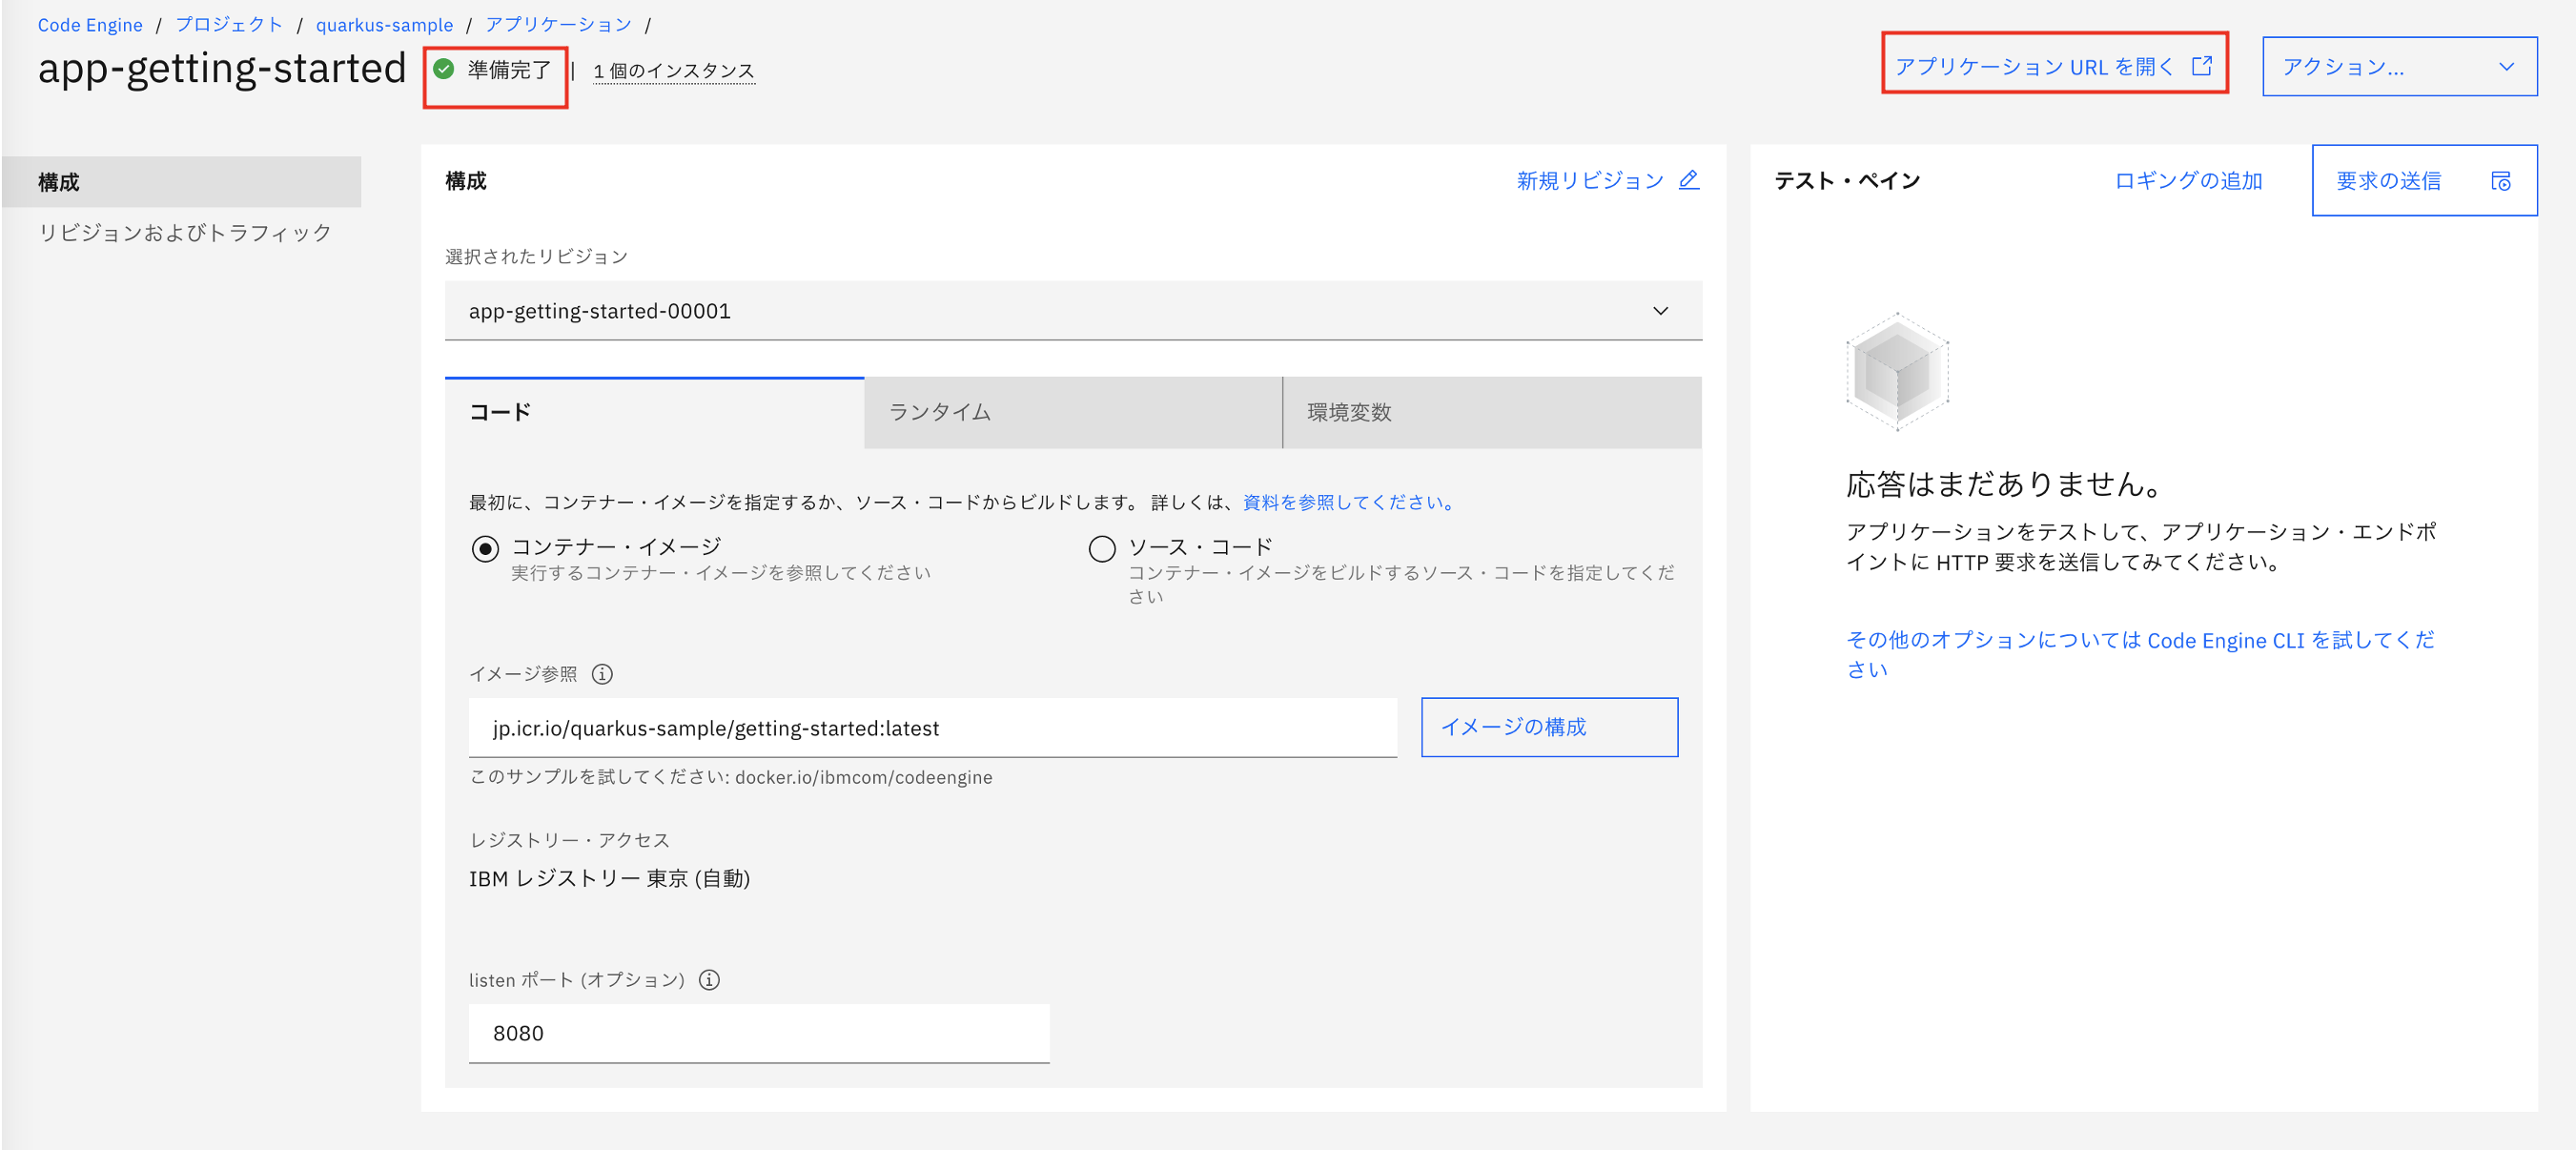Expand the アクション dropdown menu
The width and height of the screenshot is (2576, 1150).
coord(2398,67)
